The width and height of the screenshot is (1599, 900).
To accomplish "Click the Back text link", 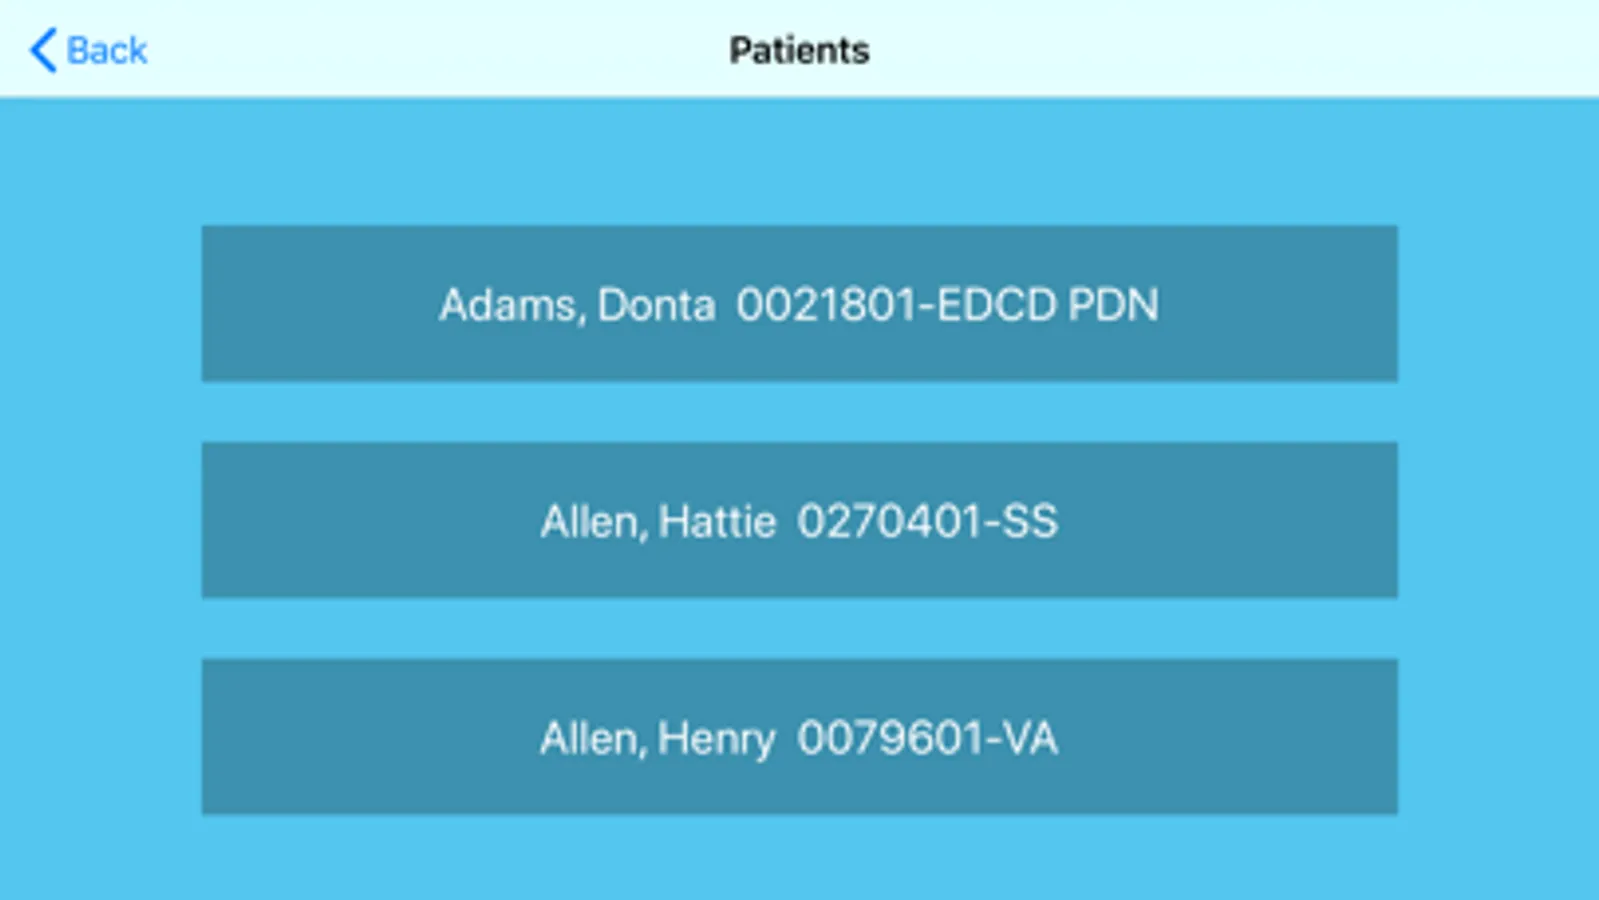I will tap(107, 50).
